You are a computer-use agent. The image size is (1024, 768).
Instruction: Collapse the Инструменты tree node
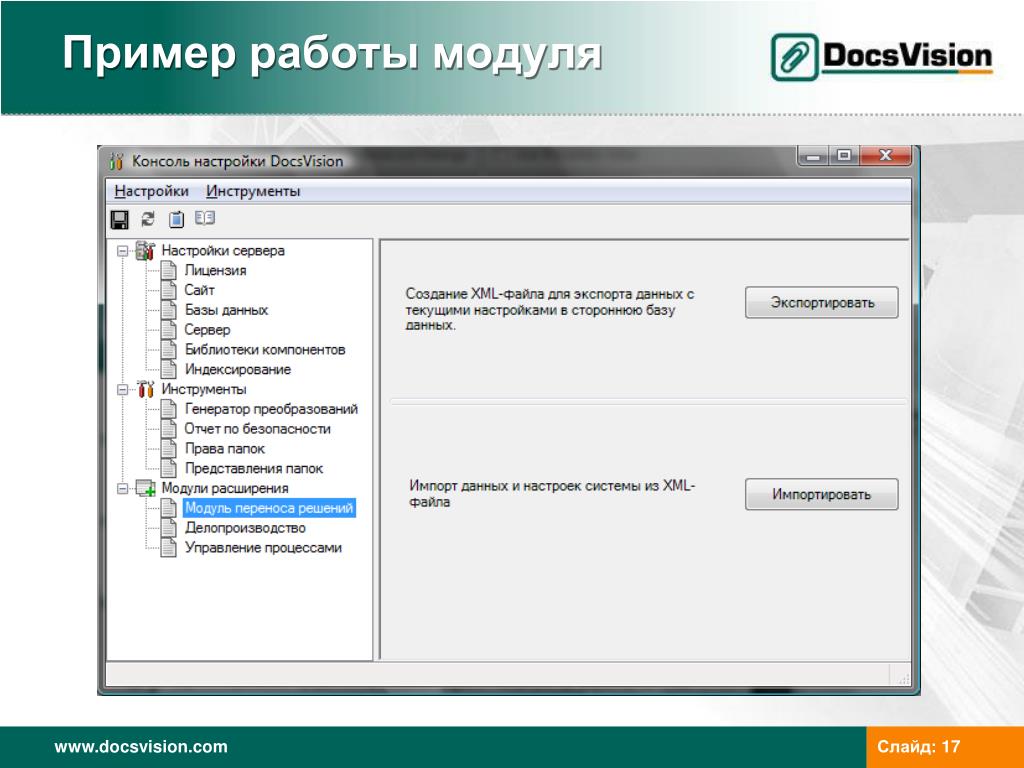122,390
